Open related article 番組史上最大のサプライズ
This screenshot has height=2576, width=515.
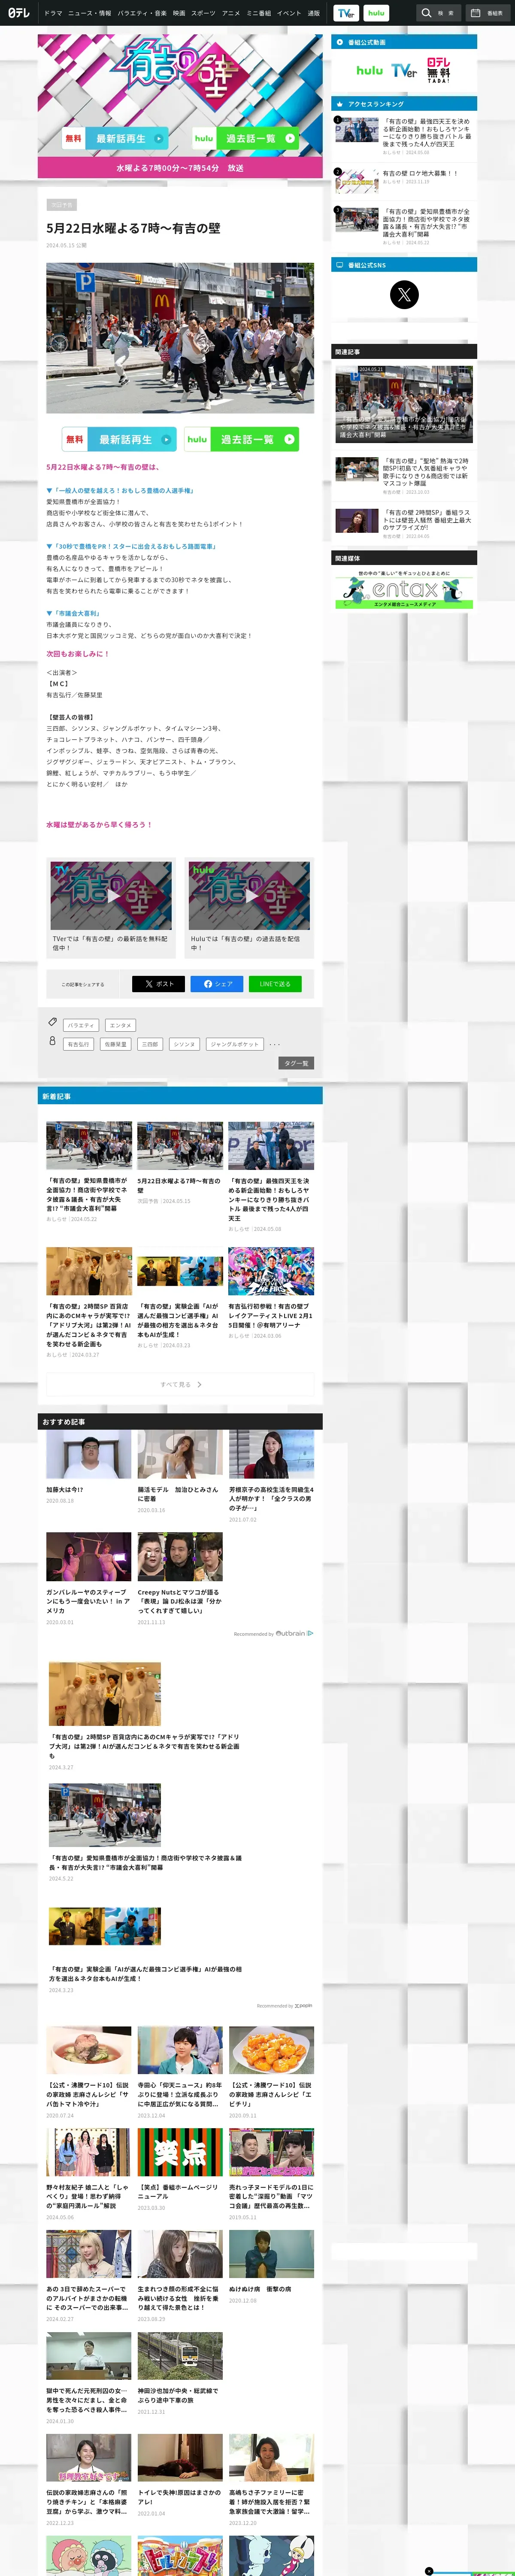coord(404,524)
